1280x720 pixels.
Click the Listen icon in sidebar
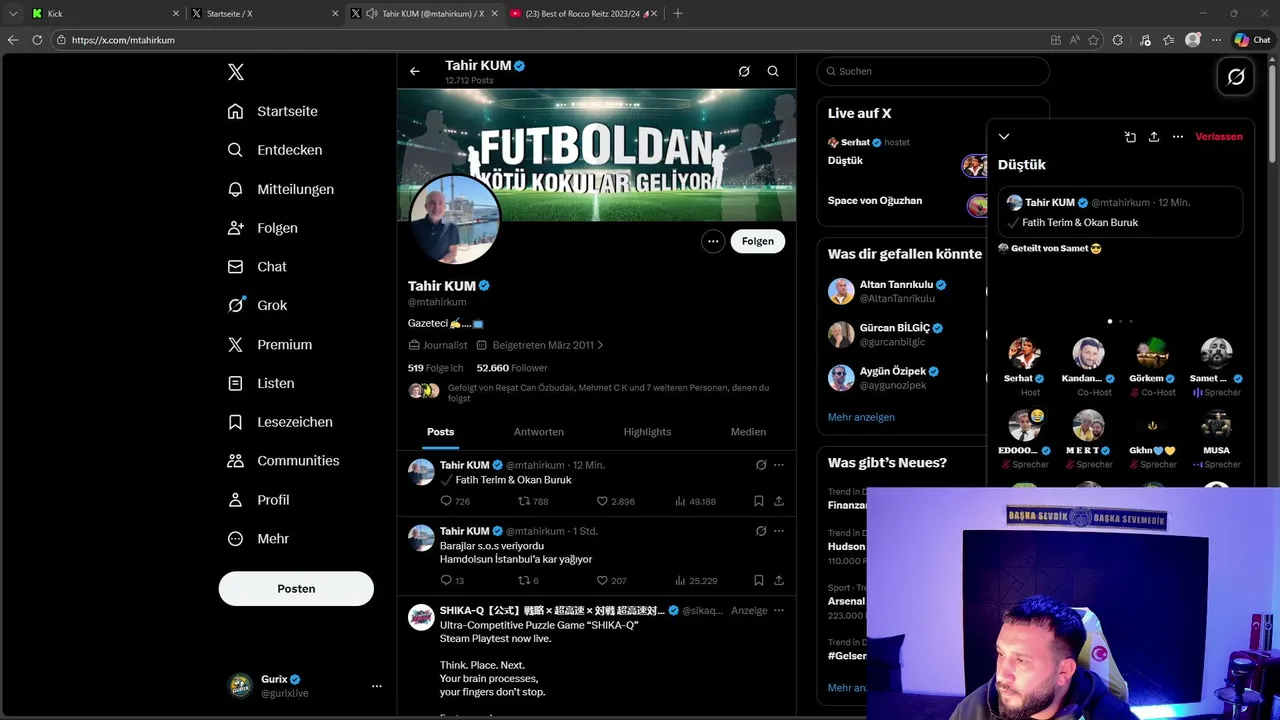(x=235, y=383)
